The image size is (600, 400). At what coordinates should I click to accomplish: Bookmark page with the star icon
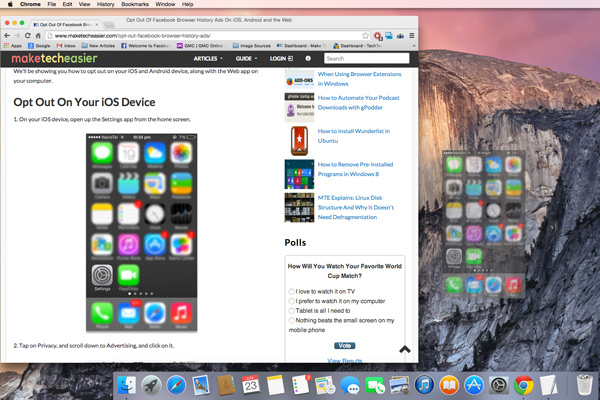click(x=365, y=36)
